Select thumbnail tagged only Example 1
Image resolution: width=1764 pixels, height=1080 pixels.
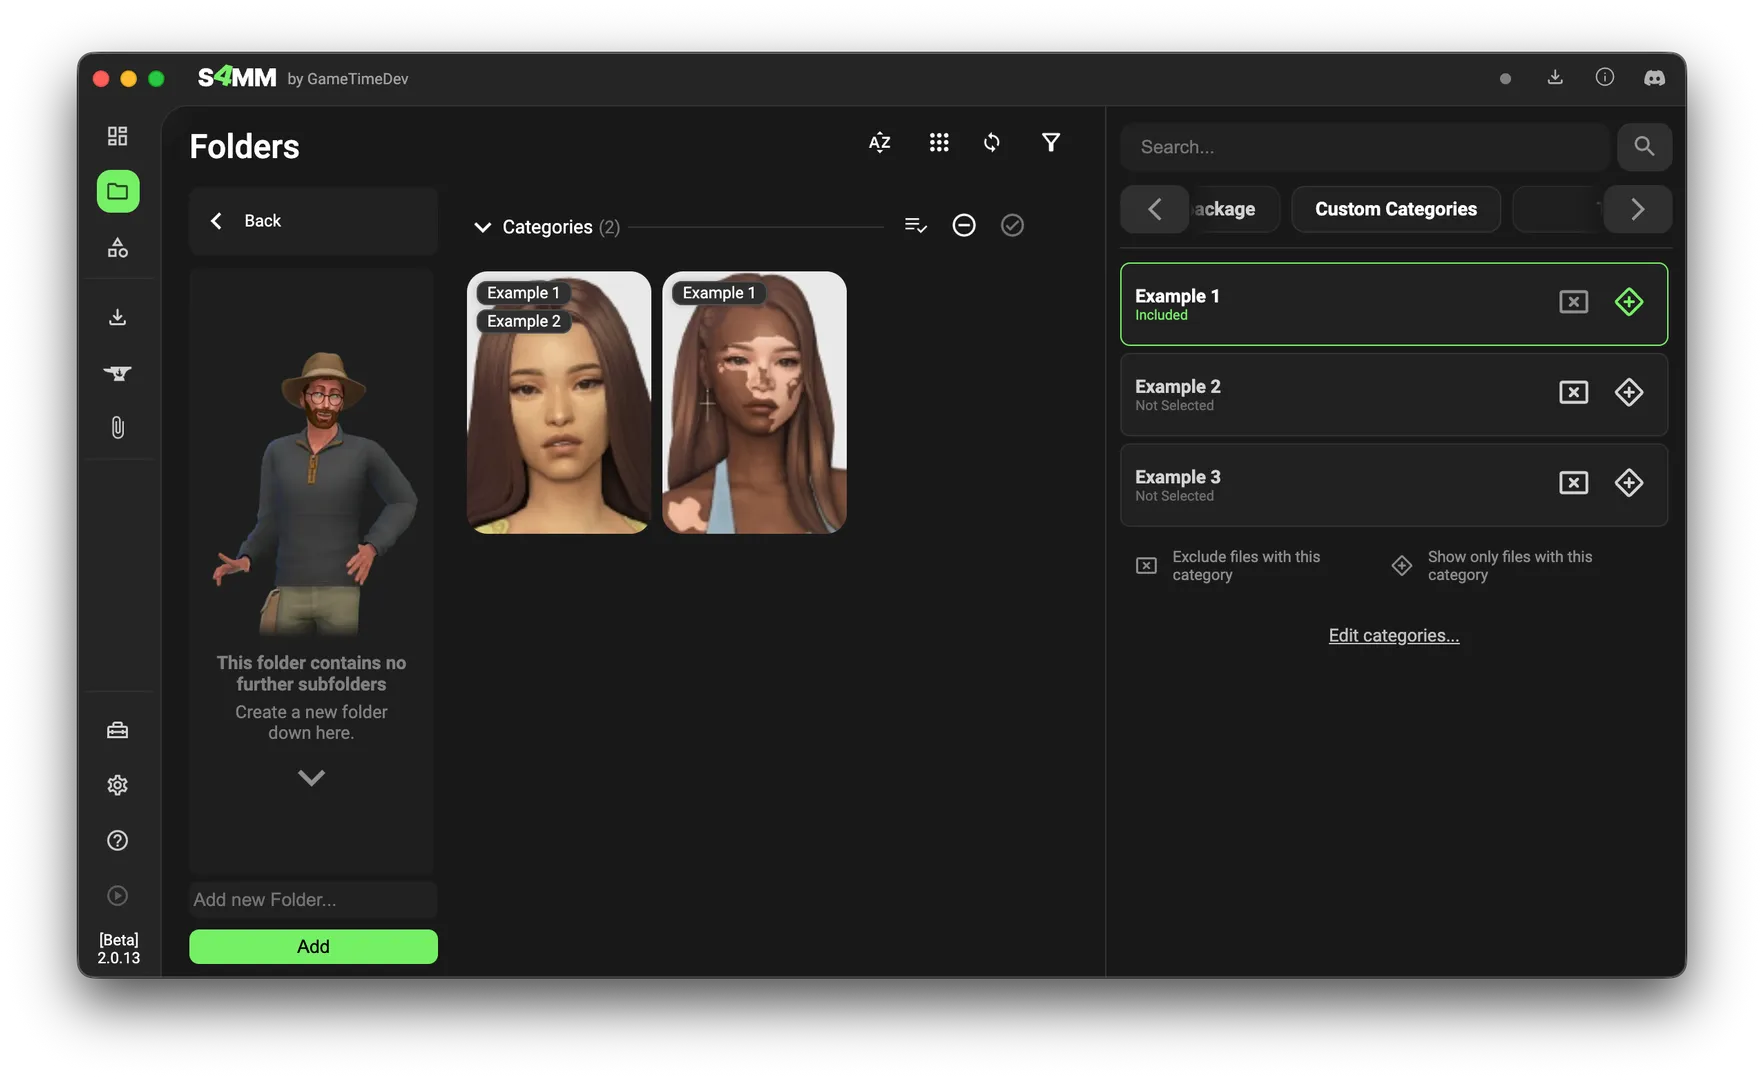tap(755, 403)
